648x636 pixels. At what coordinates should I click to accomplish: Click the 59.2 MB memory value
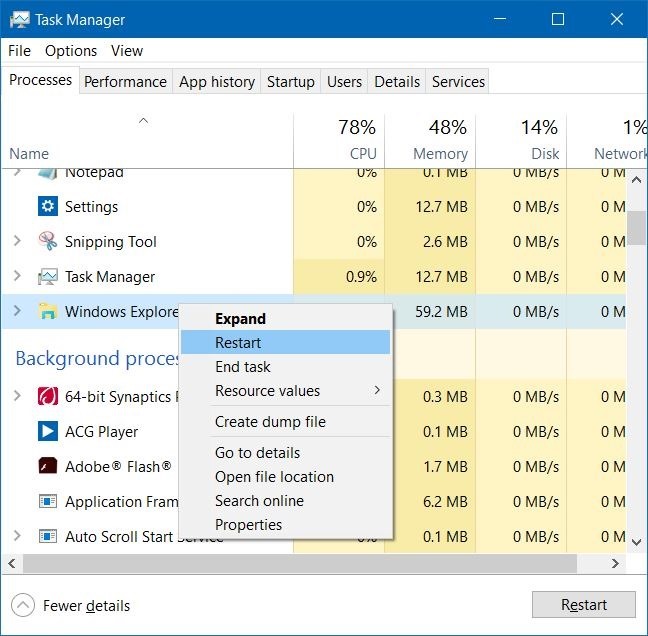tap(441, 312)
